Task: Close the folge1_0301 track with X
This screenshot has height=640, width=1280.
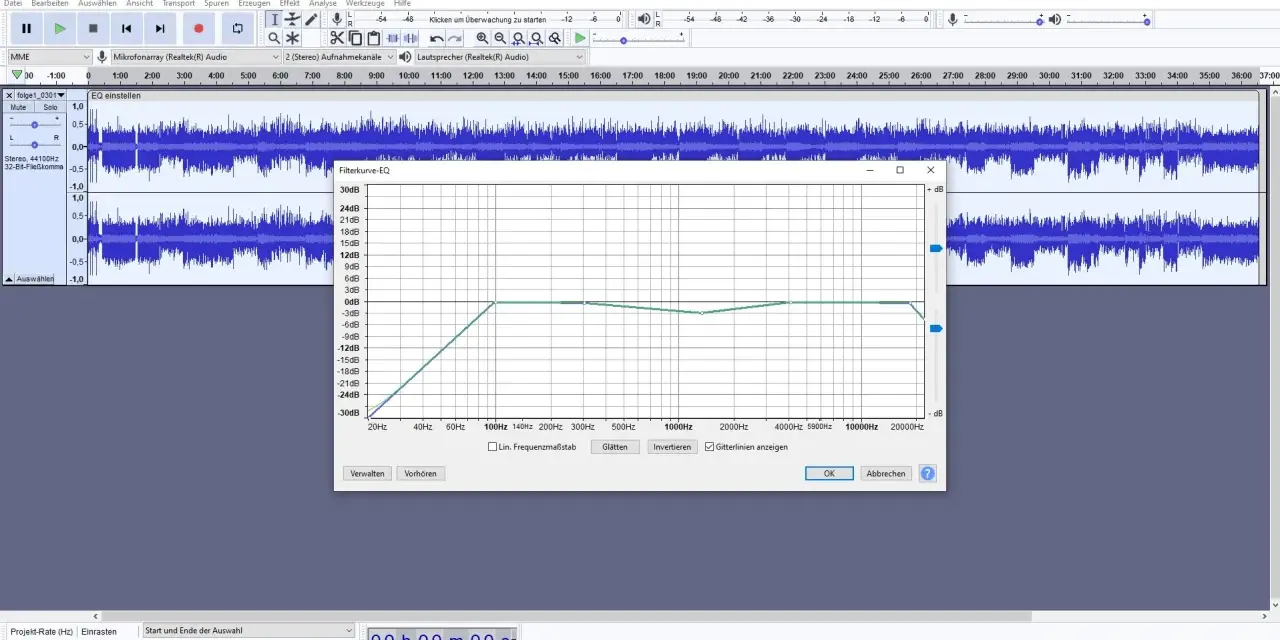Action: (x=9, y=95)
